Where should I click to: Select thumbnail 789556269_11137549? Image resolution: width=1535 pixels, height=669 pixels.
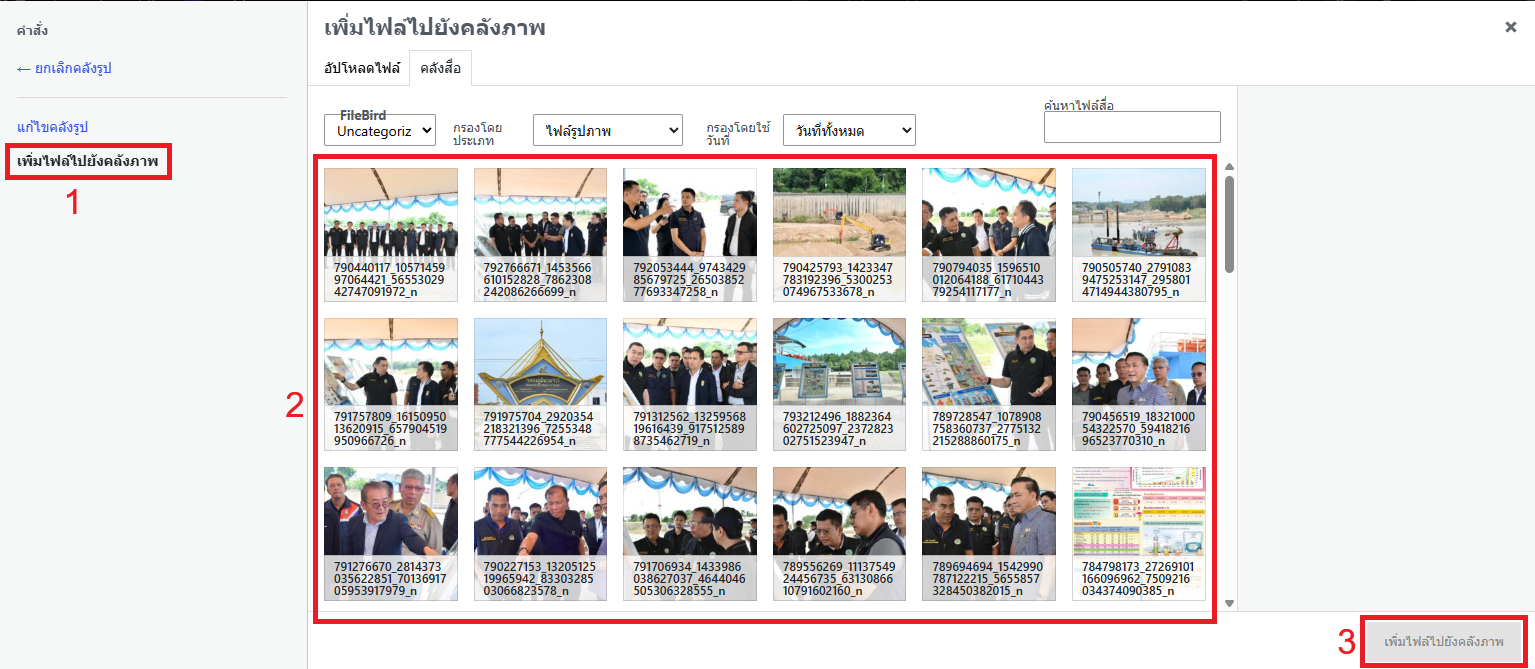[840, 534]
